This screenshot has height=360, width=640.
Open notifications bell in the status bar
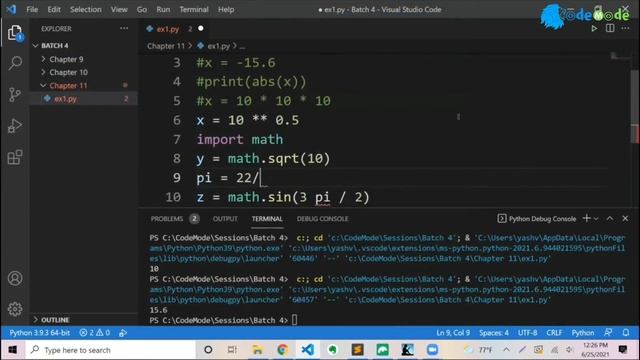click(x=626, y=333)
